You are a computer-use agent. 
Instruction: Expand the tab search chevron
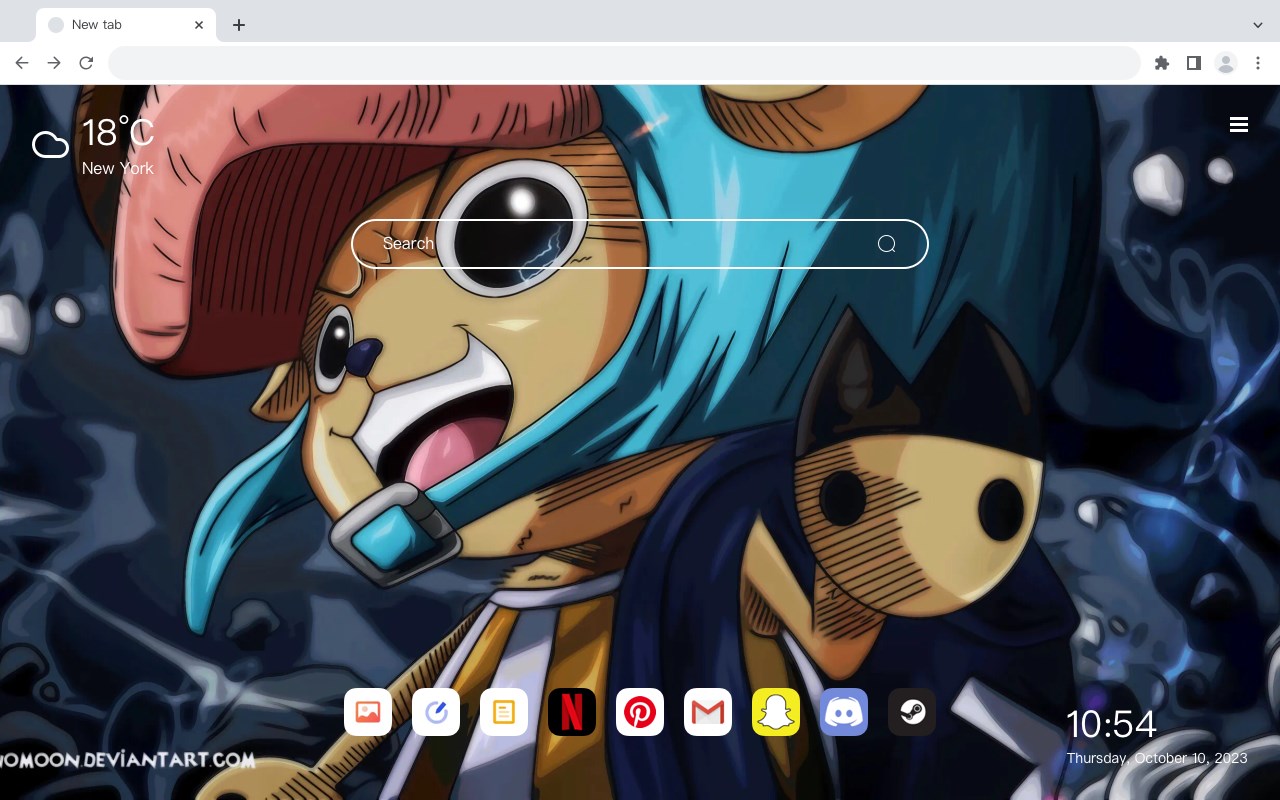pyautogui.click(x=1258, y=25)
